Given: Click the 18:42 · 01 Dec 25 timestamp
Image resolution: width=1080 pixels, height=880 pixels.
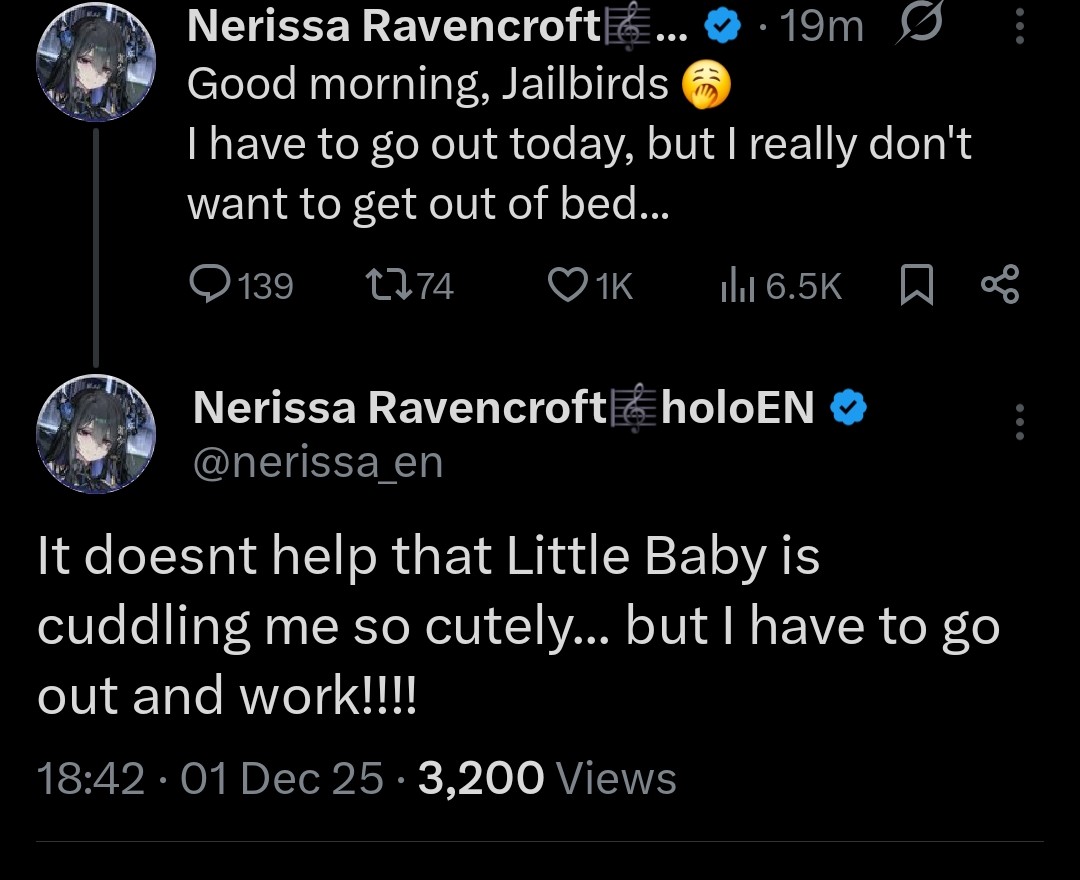Looking at the screenshot, I should point(210,778).
